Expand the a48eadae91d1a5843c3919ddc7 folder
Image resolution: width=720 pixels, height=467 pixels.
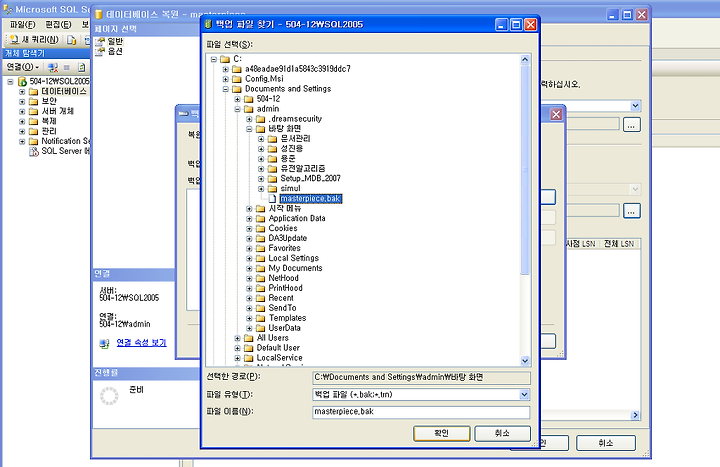coord(225,69)
